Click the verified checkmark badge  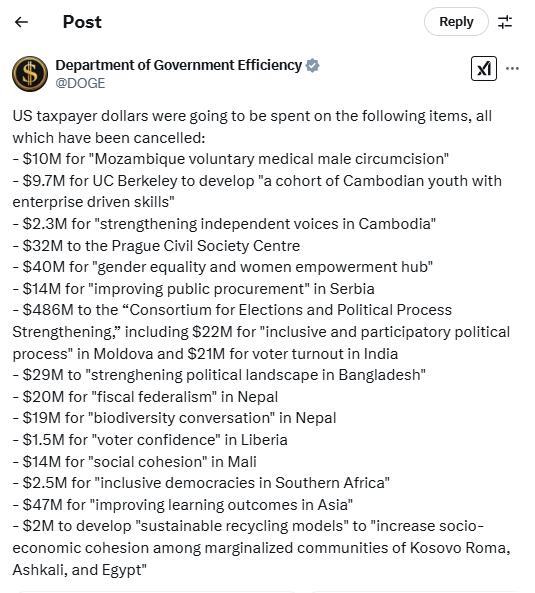point(312,65)
